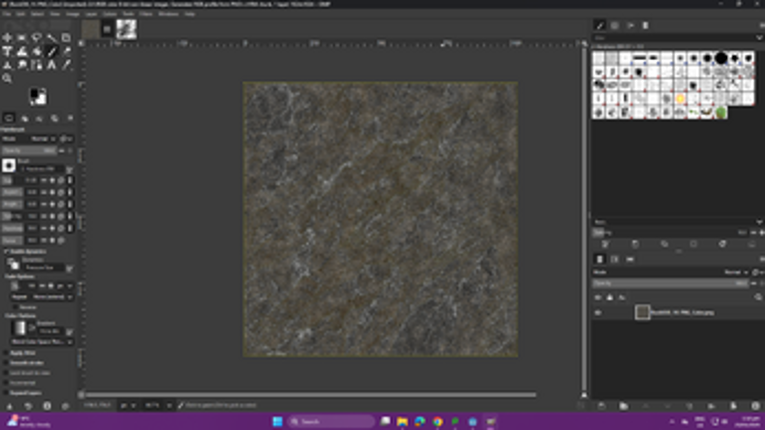Click the Windows Start button
This screenshot has width=765, height=430.
[x=277, y=421]
